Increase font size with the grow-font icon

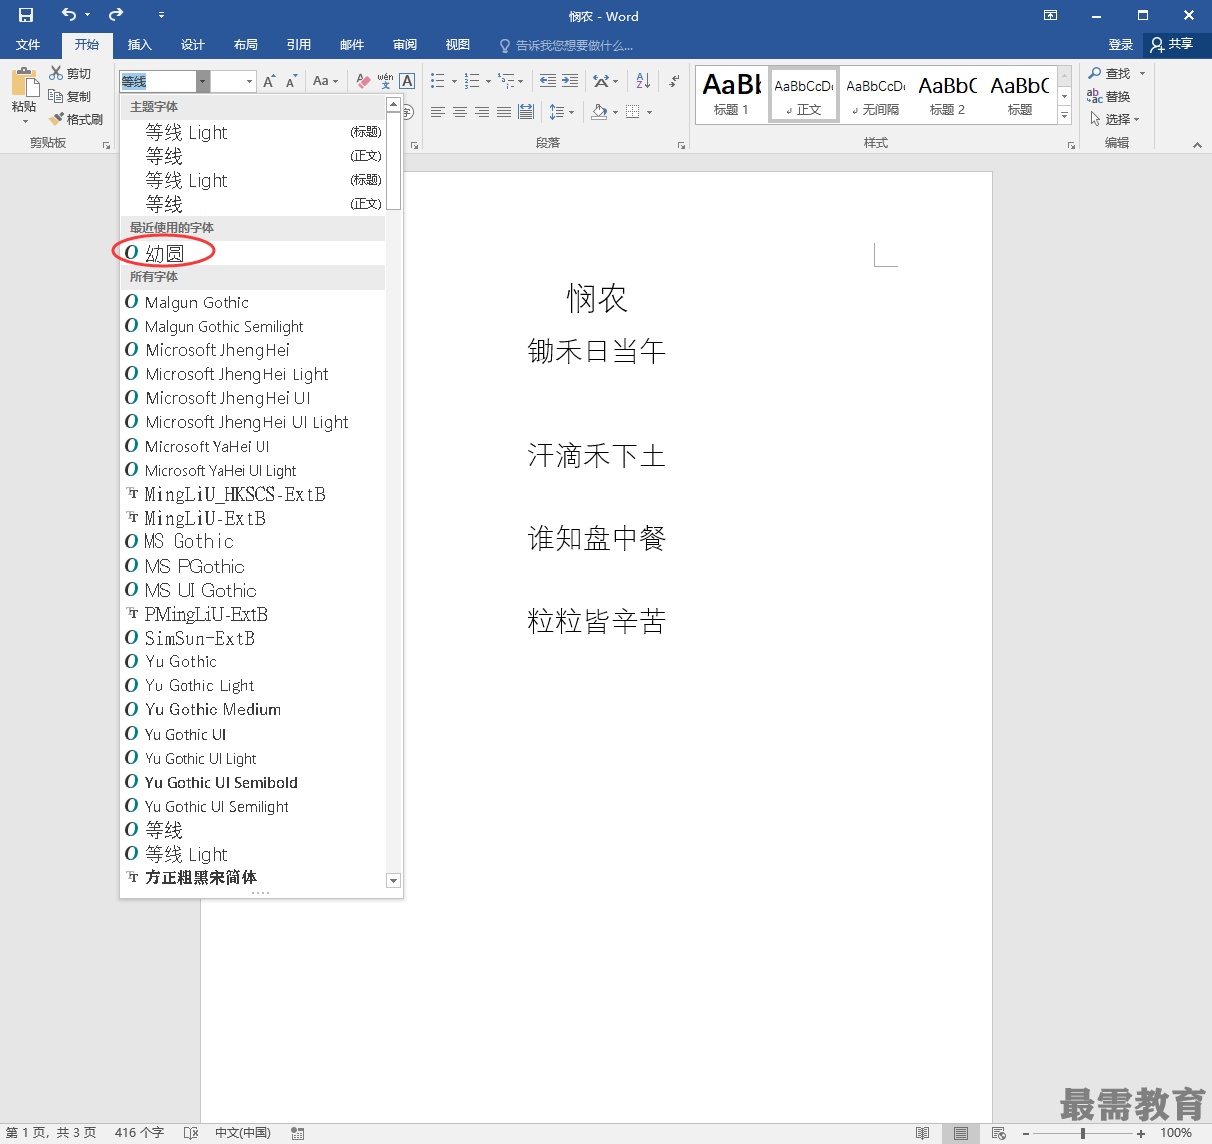point(269,81)
